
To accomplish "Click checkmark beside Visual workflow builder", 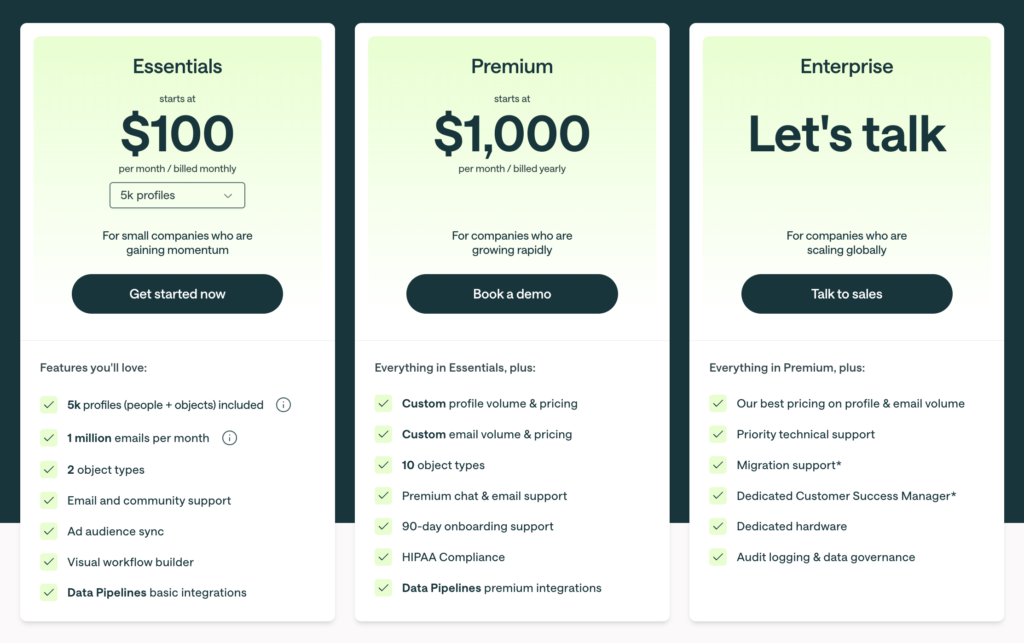I will coord(49,561).
